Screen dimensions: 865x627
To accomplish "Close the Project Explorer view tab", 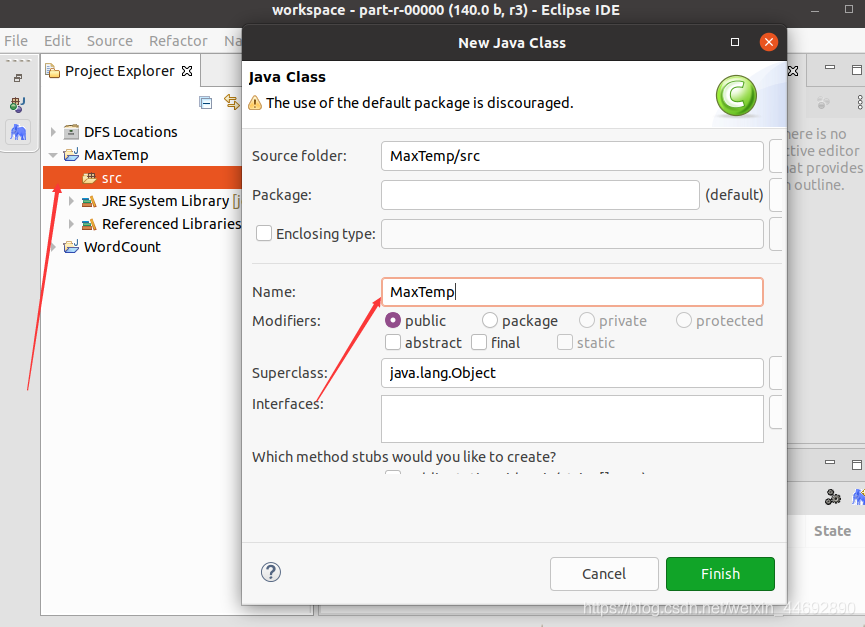I will [x=187, y=71].
